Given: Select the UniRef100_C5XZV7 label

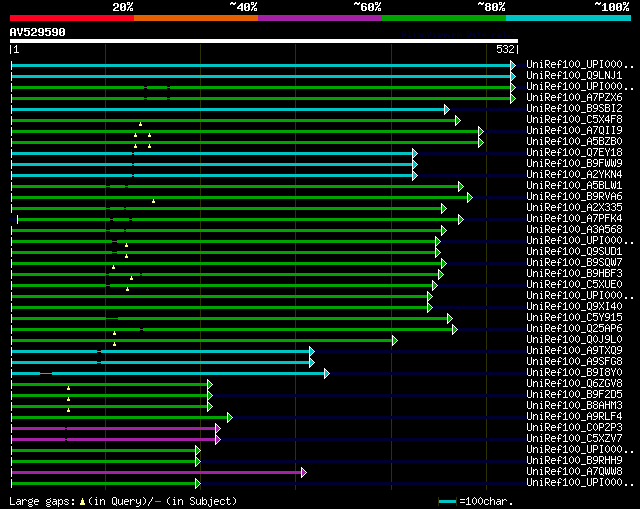Looking at the screenshot, I should point(574,439).
